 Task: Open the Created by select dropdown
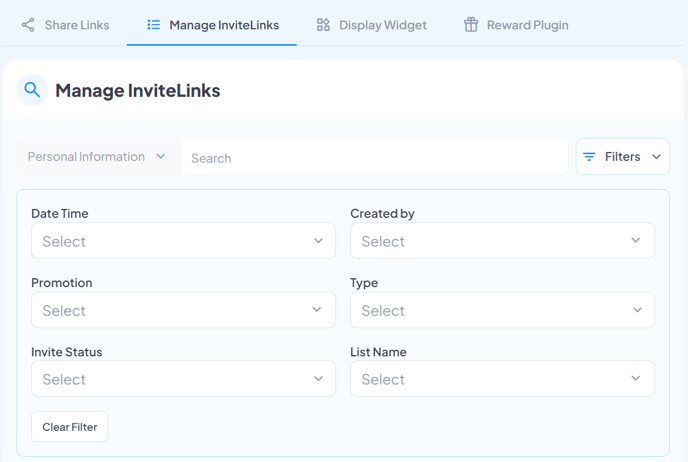502,240
